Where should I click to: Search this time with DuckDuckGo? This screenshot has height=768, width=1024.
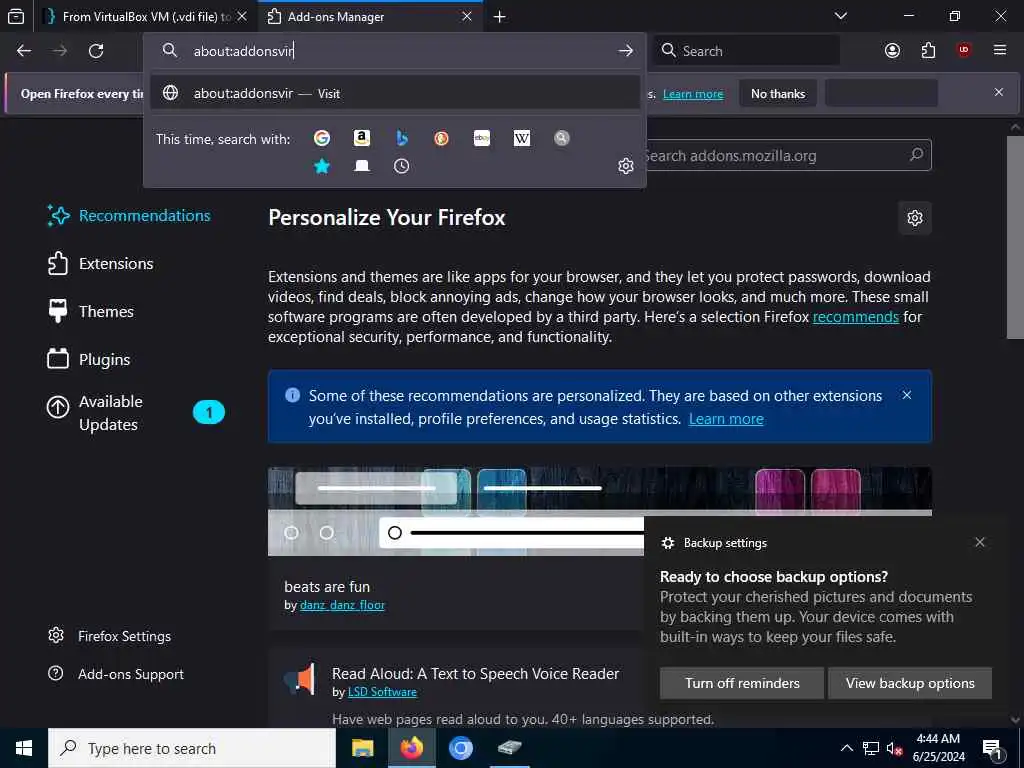pyautogui.click(x=441, y=138)
